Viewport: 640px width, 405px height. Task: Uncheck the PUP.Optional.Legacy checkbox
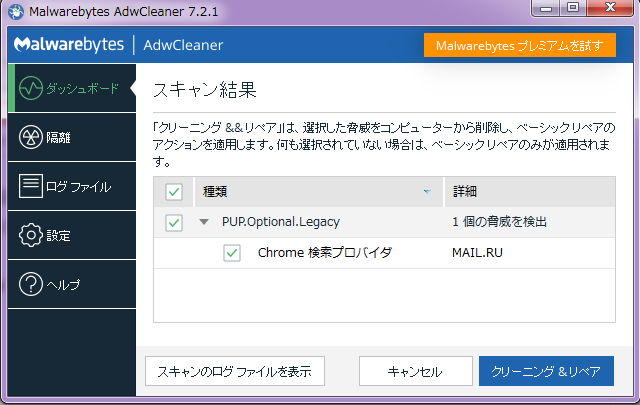click(174, 223)
